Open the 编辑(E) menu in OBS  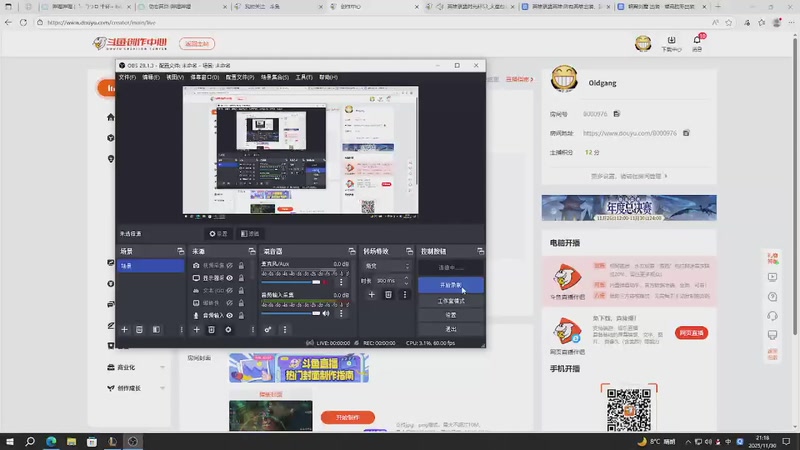(x=151, y=78)
